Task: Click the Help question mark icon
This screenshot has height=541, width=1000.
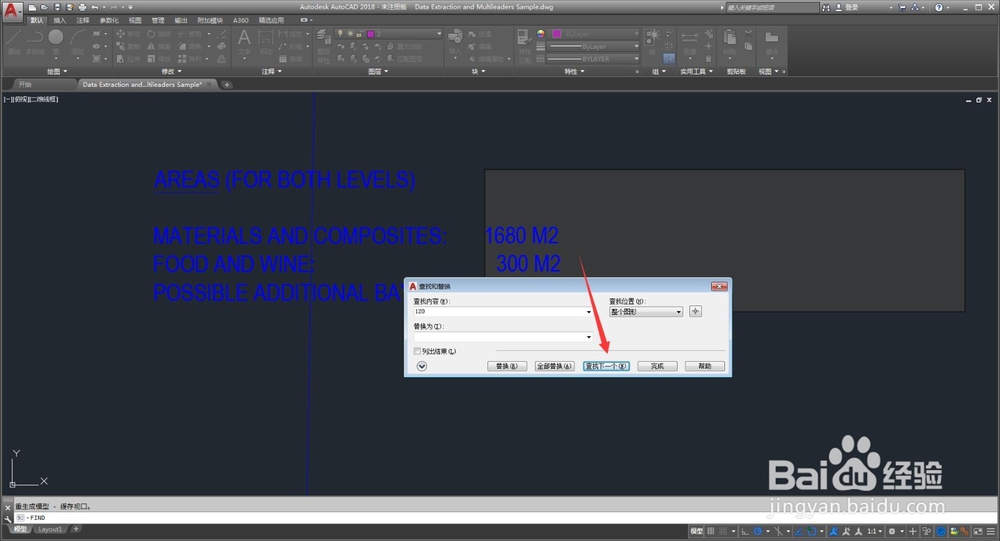Action: coord(939,8)
